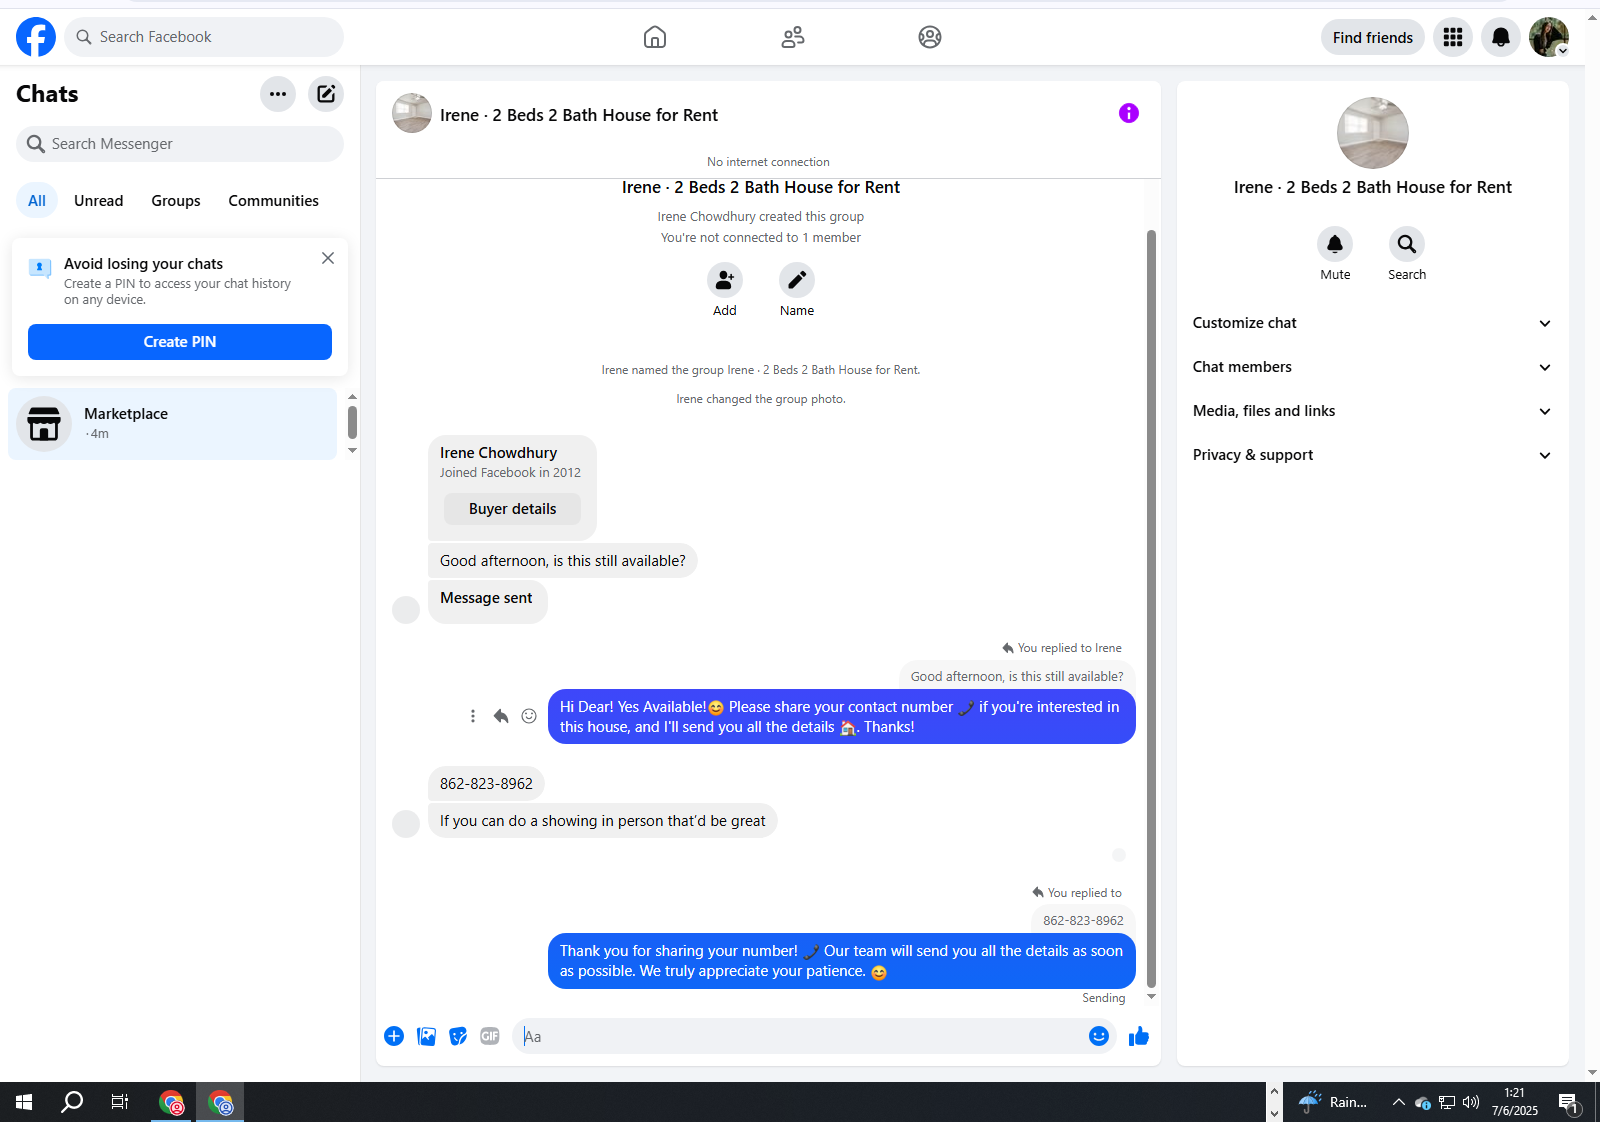Click the purple conversation information icon
The image size is (1600, 1122).
coord(1129,113)
